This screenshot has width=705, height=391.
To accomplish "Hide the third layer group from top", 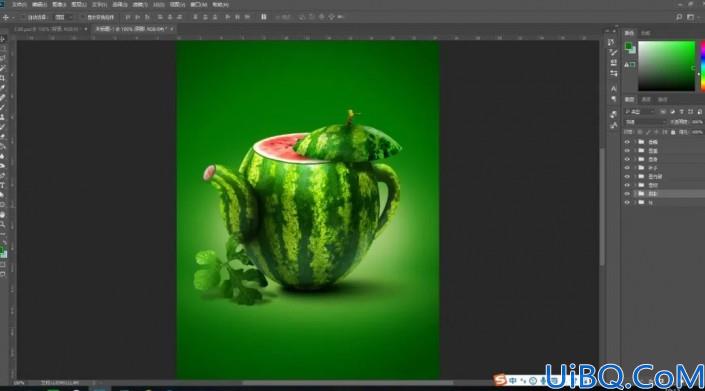I will [x=627, y=159].
